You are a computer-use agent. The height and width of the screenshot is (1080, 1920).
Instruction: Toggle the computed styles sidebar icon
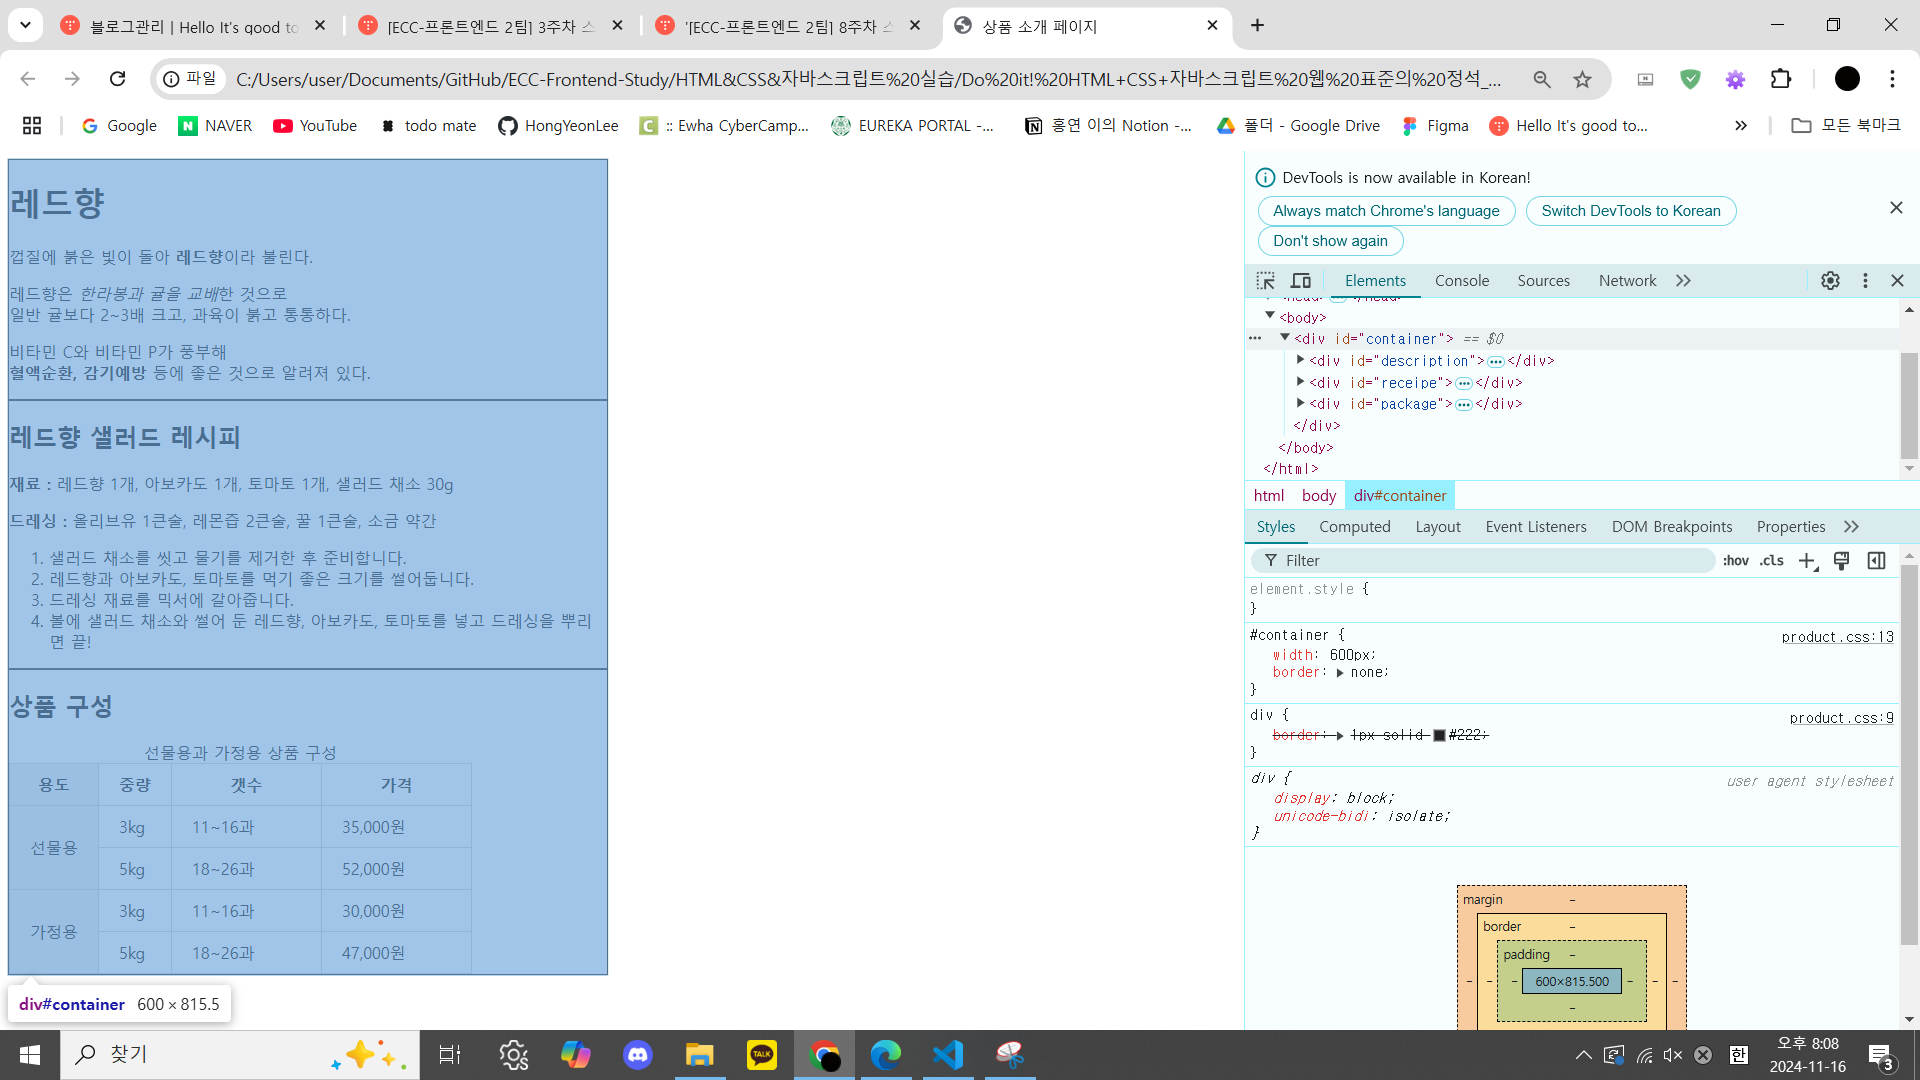point(1876,561)
